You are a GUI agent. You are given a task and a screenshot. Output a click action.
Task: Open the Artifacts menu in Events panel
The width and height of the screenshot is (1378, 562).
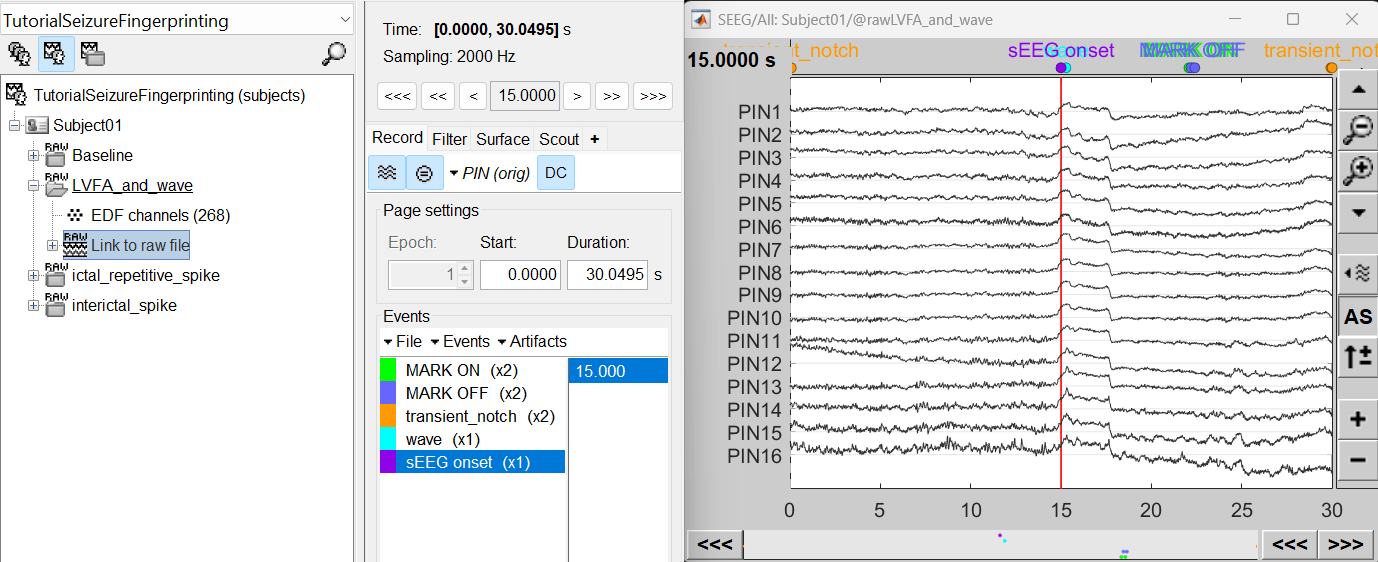[x=532, y=342]
